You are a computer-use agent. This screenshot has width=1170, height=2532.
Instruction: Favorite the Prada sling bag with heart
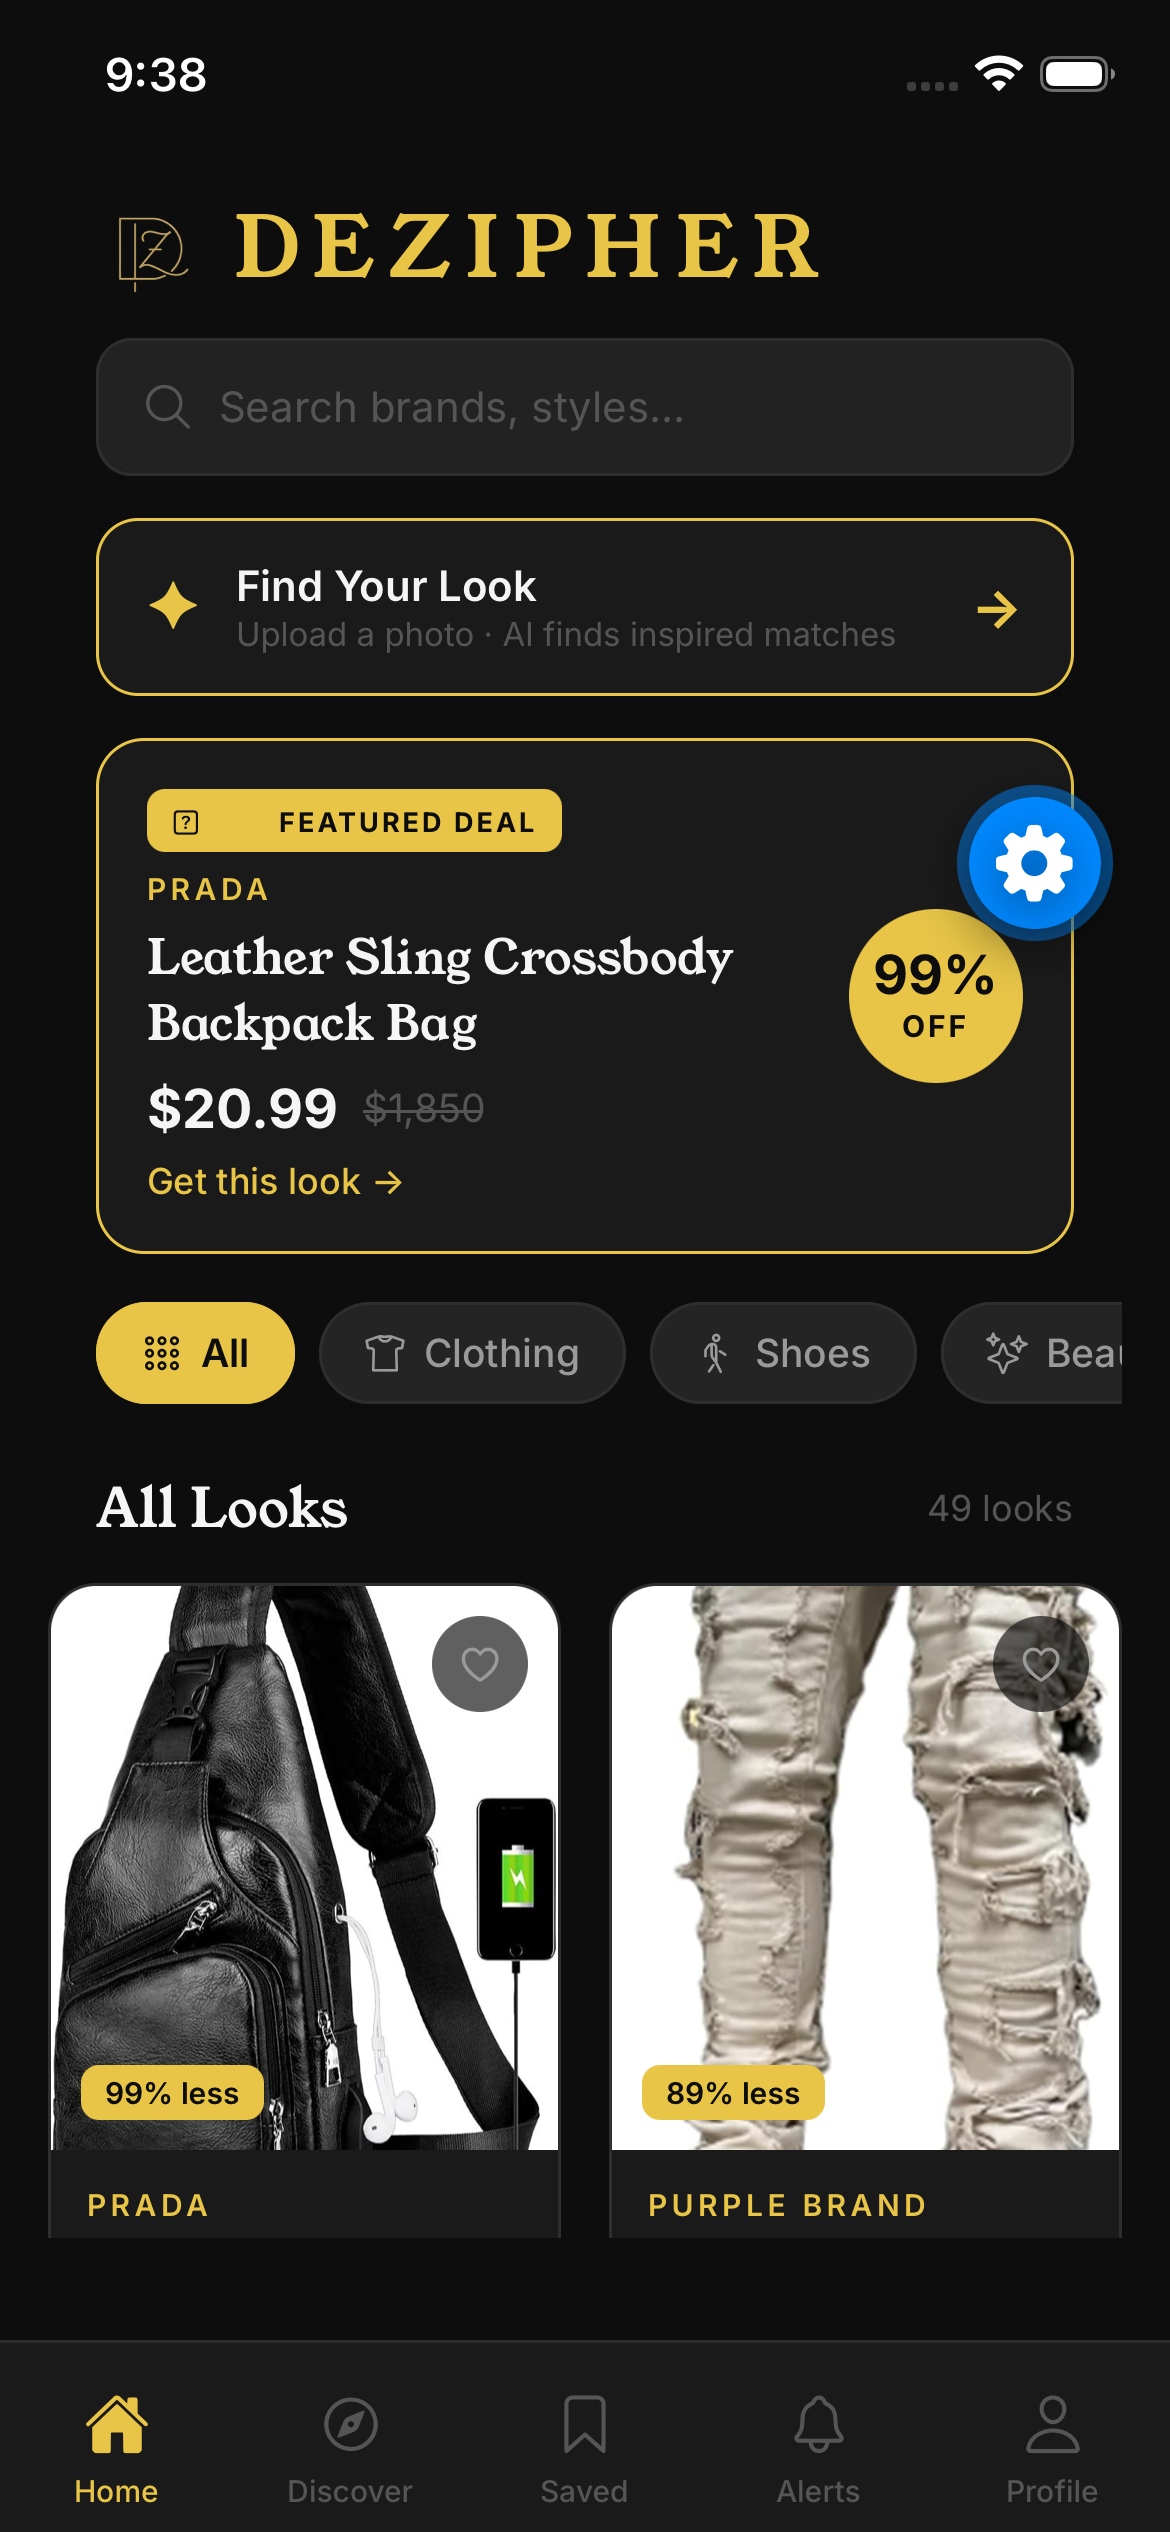480,1664
